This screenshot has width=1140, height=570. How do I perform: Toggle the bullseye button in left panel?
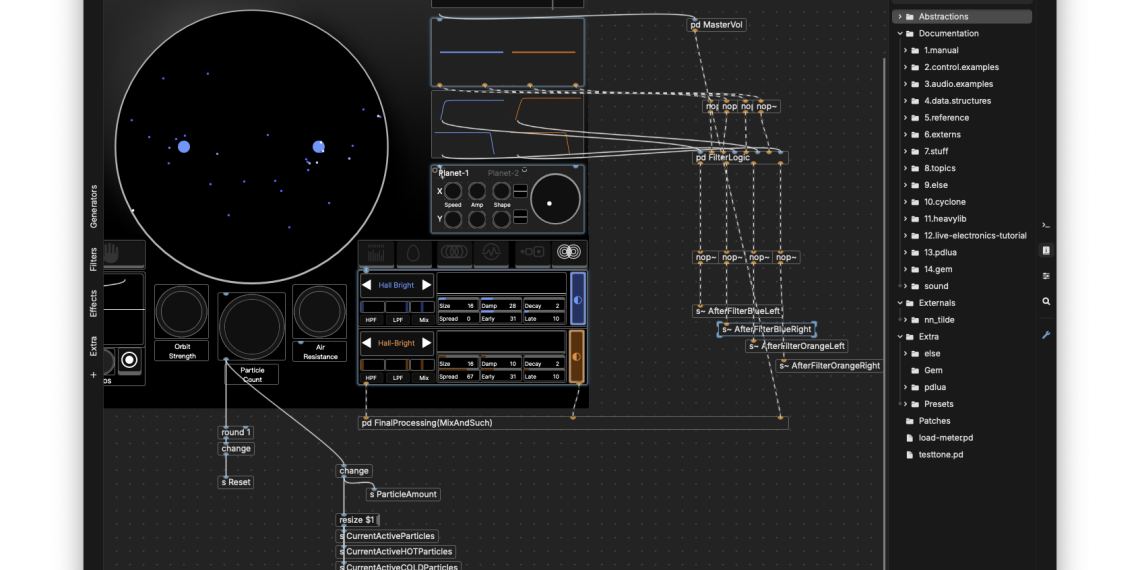[129, 360]
